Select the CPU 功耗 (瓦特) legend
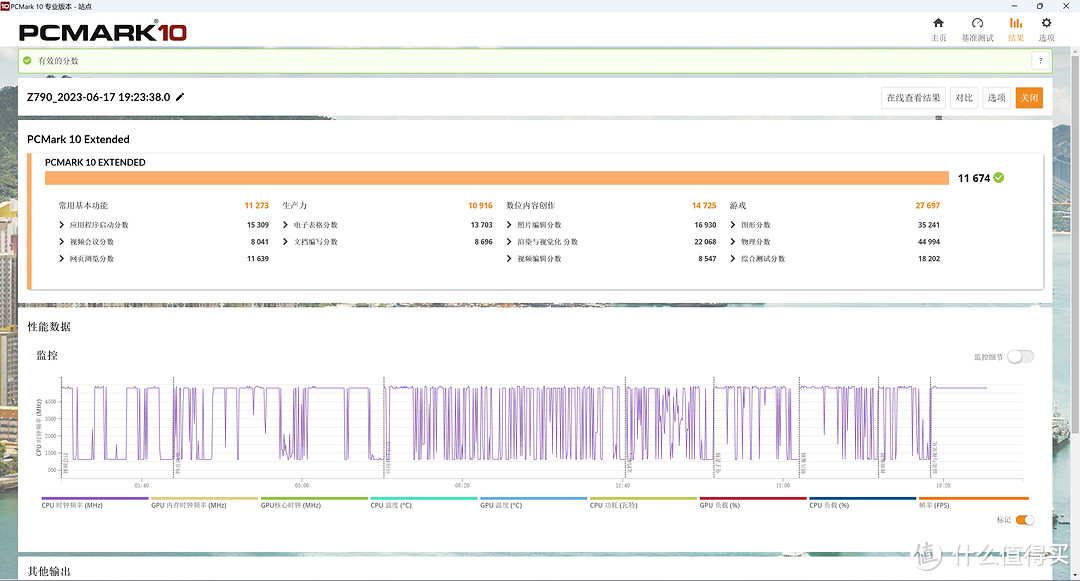1080x581 pixels. coord(643,503)
